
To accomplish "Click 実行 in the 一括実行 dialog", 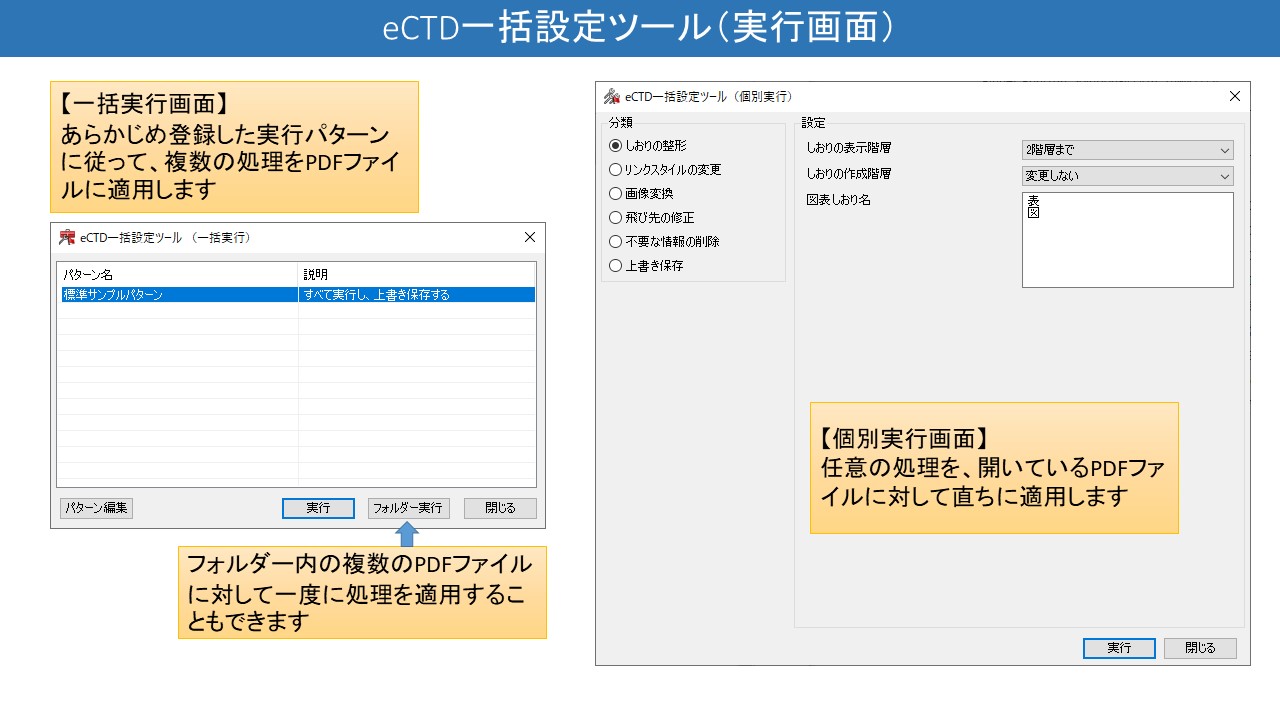I will click(318, 508).
